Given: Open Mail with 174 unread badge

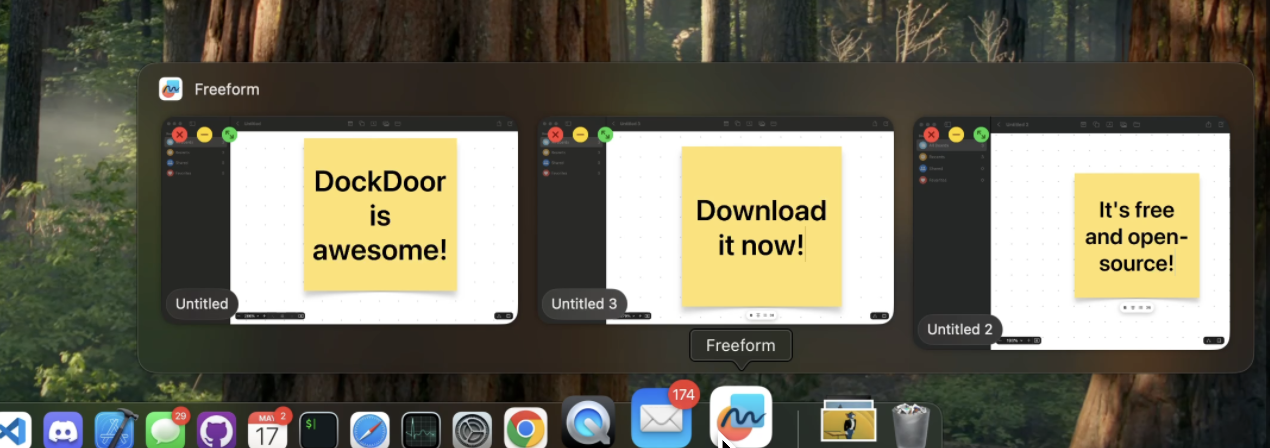Looking at the screenshot, I should click(x=662, y=417).
